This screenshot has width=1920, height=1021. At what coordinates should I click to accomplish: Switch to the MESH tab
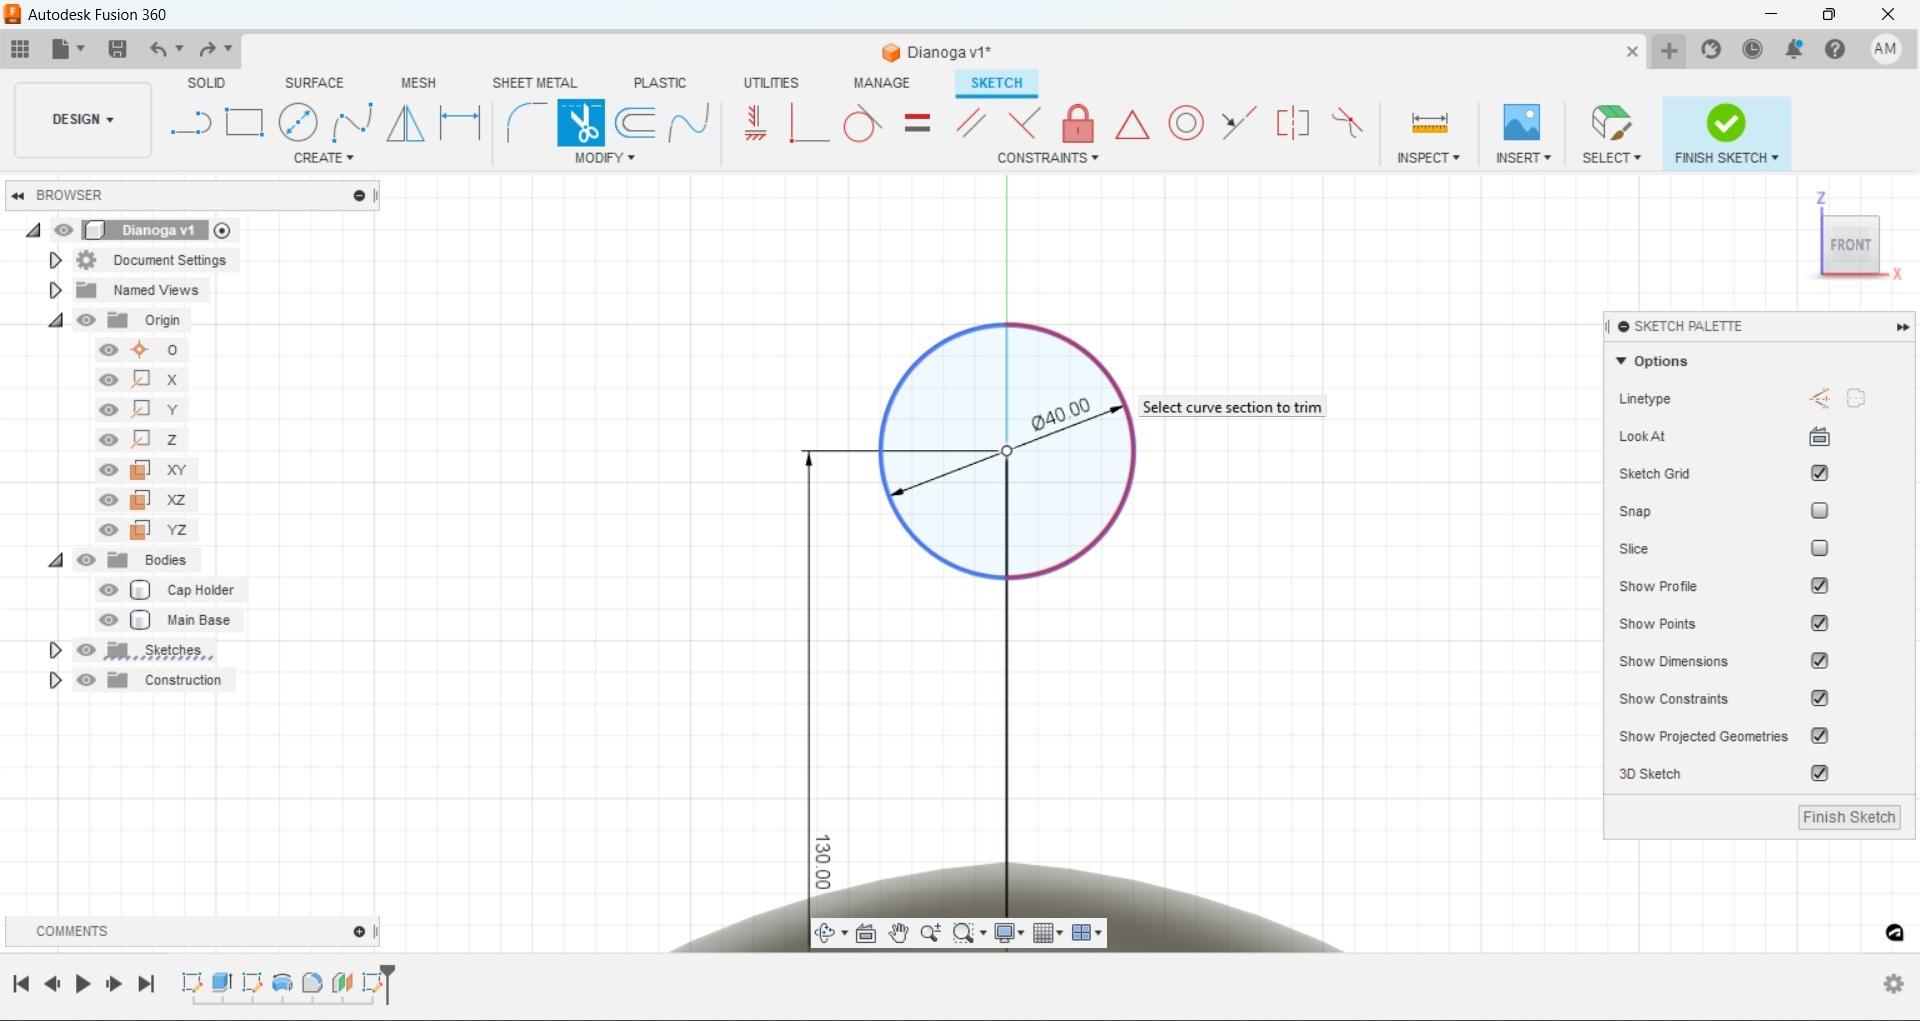pyautogui.click(x=418, y=83)
